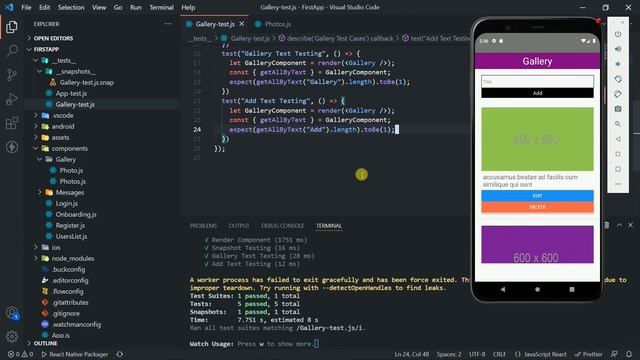
Task: Open Login.js in the explorer
Action: coord(67,203)
